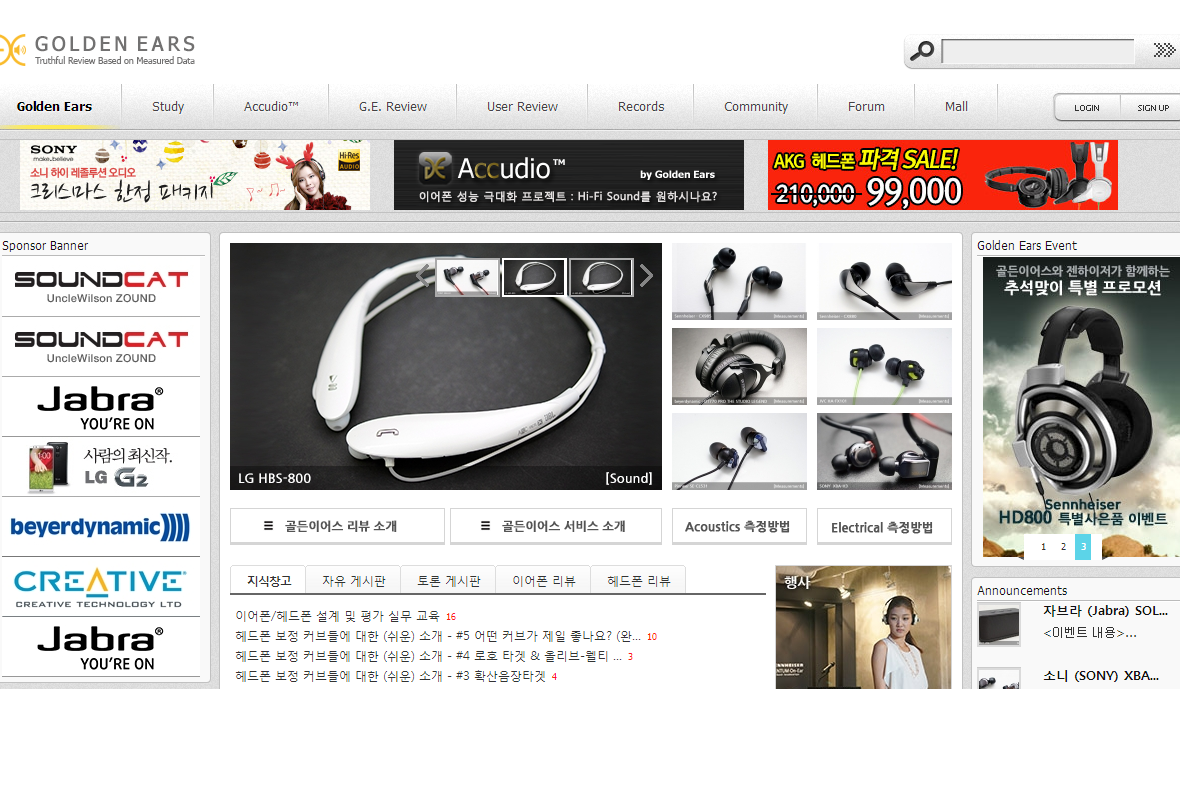Open the top-left black earphone review thumbnail
The width and height of the screenshot is (1180, 787).
click(x=739, y=281)
